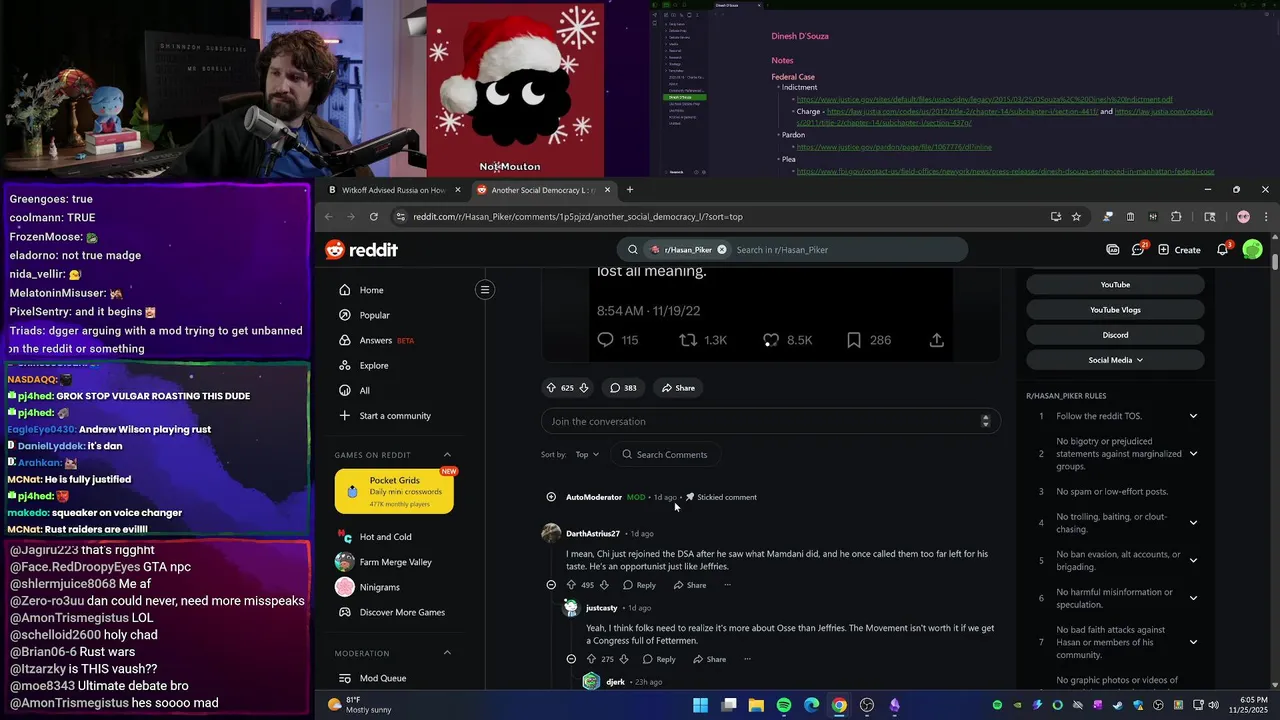Open the 383 comments button
Viewport: 1280px width, 720px height.
623,388
